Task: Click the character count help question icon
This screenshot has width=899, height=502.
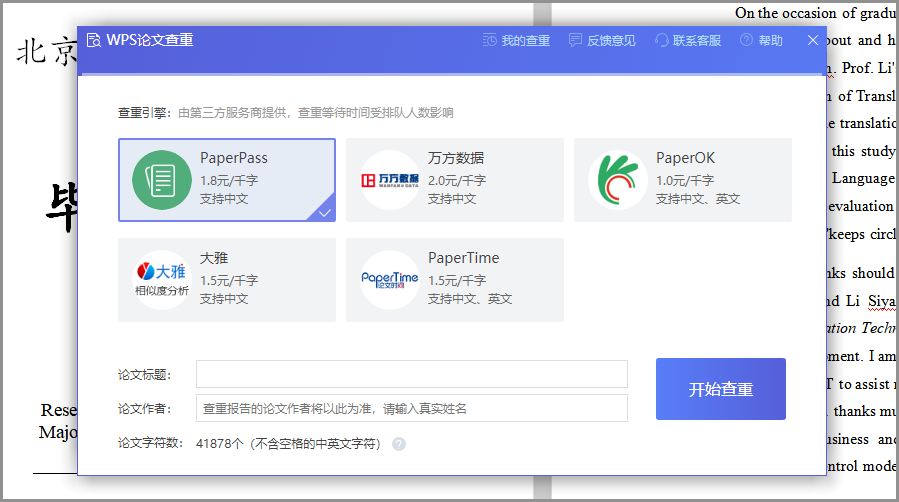Action: tap(399, 444)
